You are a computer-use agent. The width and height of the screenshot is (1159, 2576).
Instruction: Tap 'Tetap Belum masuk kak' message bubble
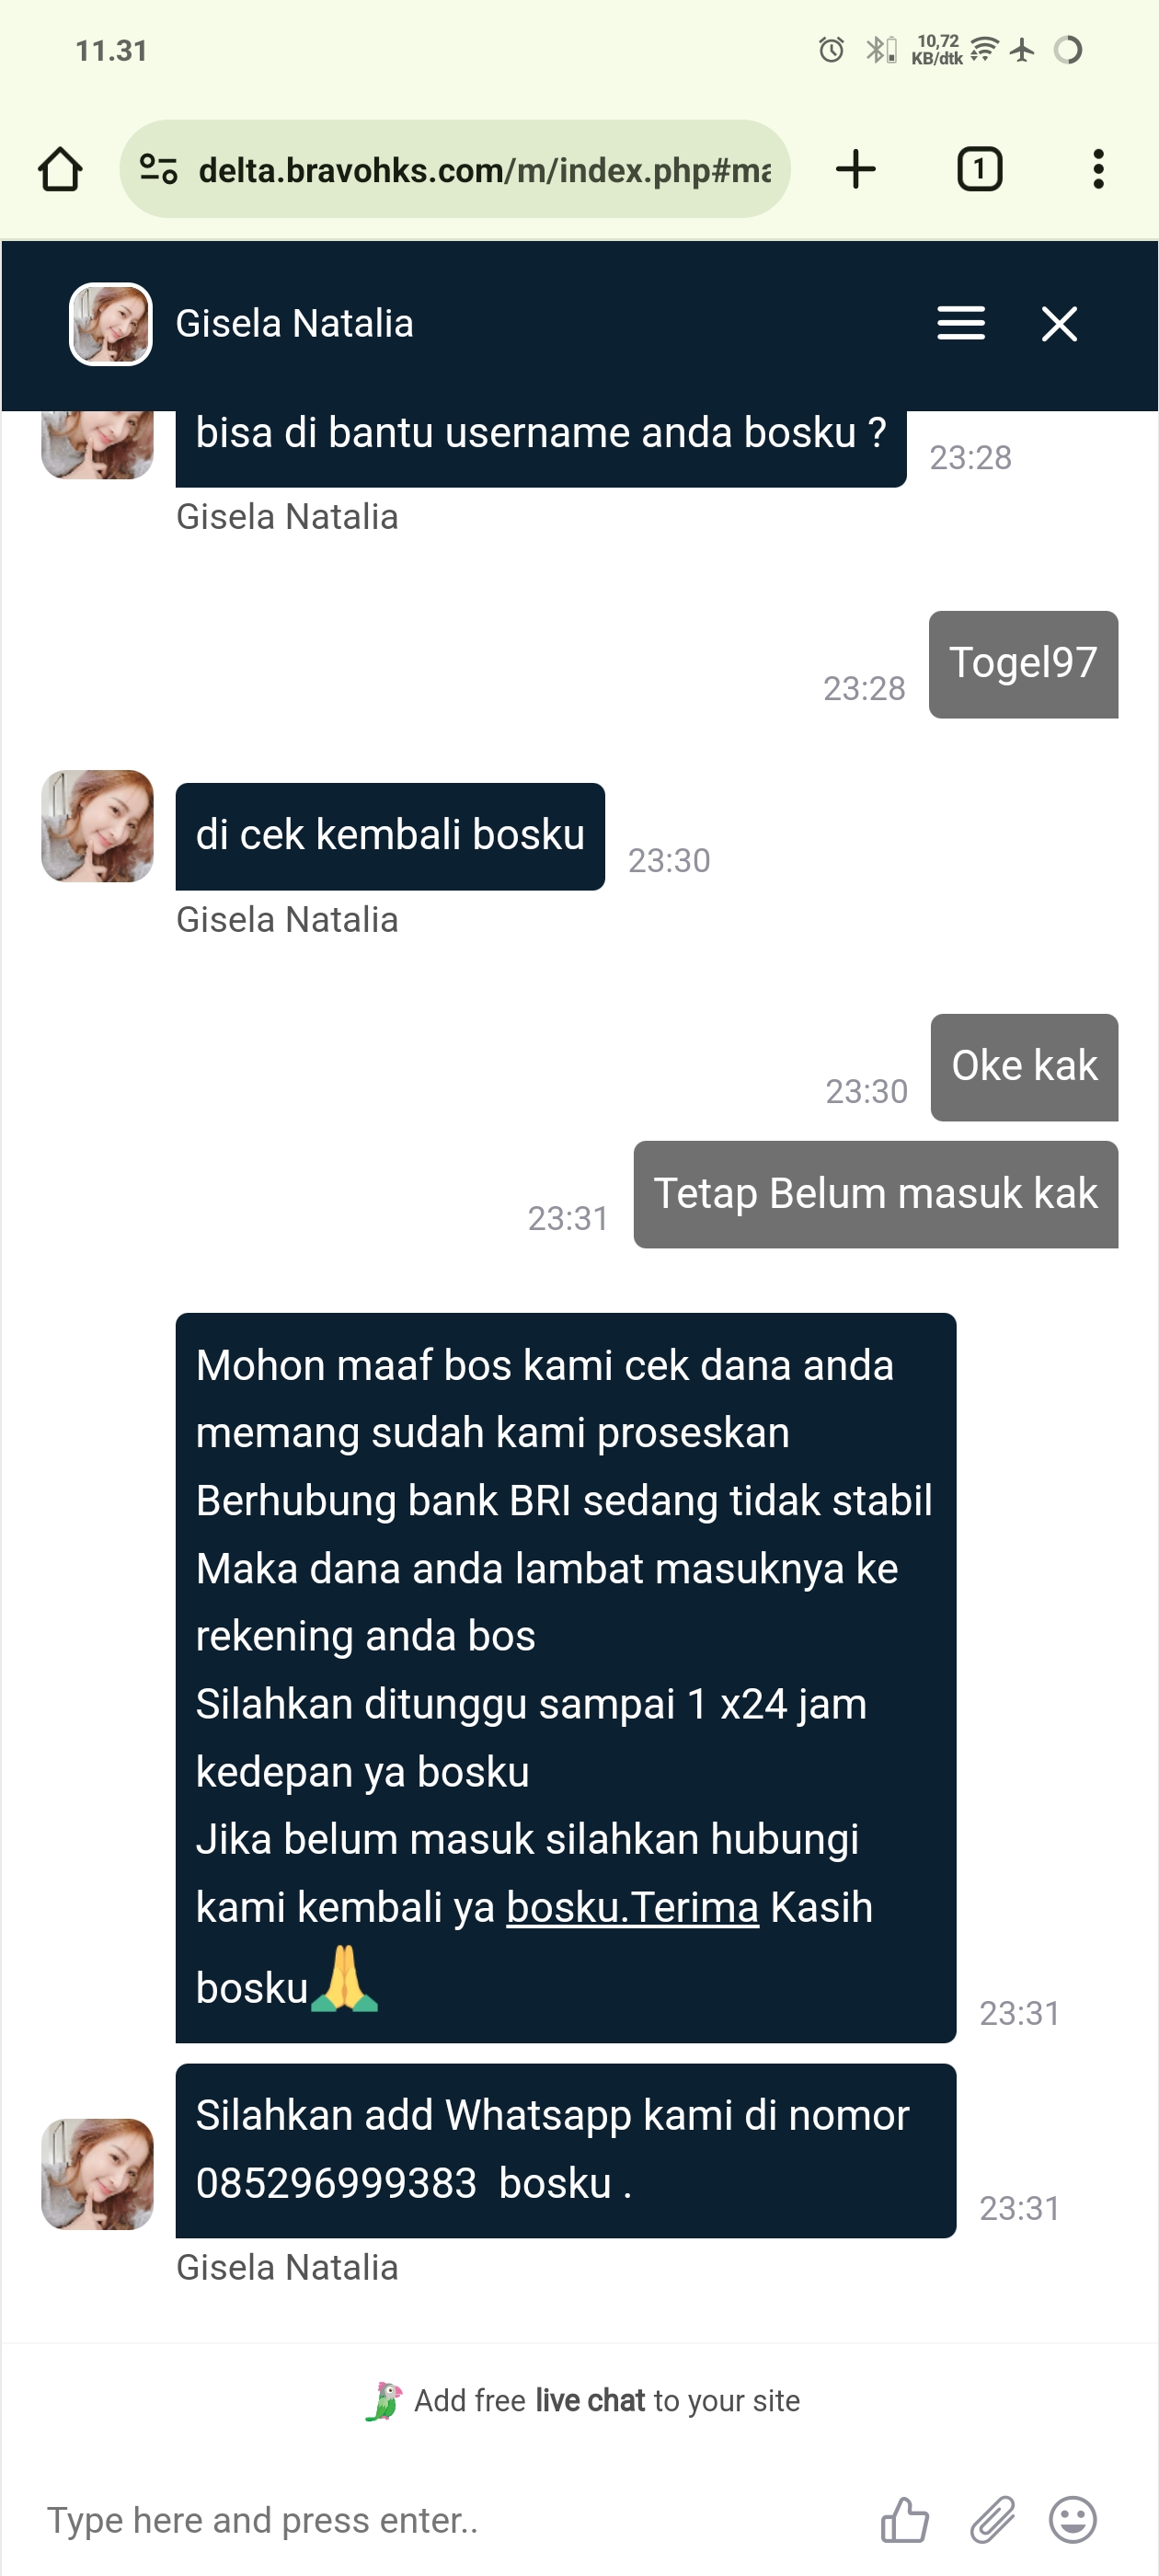point(875,1194)
